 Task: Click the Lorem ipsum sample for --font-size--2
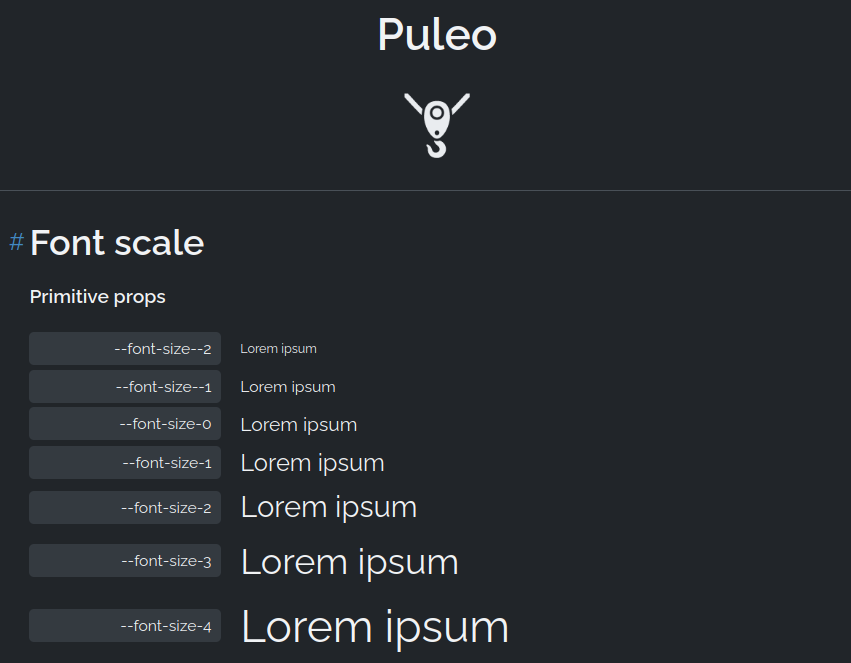pos(278,349)
